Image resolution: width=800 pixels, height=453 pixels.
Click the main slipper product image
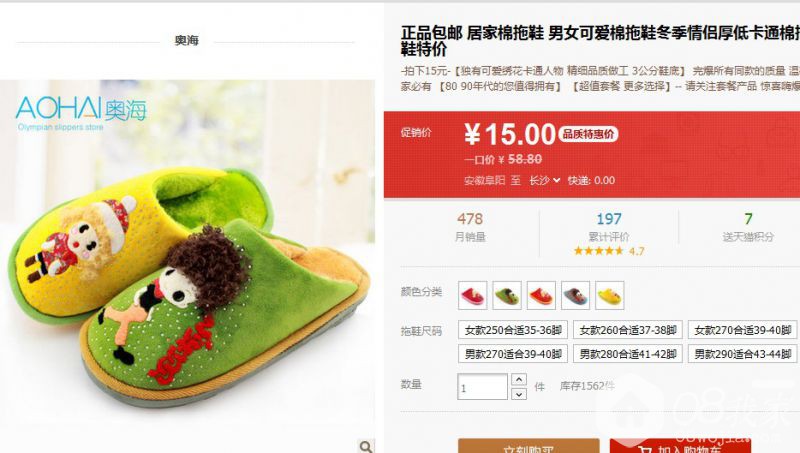(x=187, y=266)
